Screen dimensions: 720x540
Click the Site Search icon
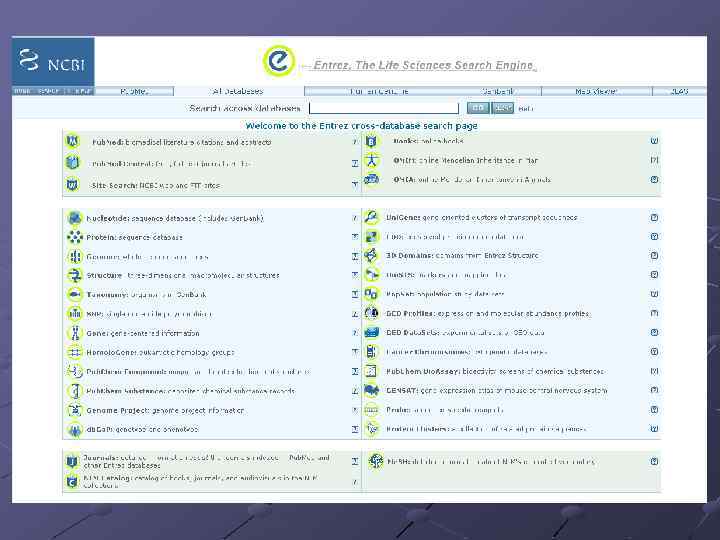73,185
